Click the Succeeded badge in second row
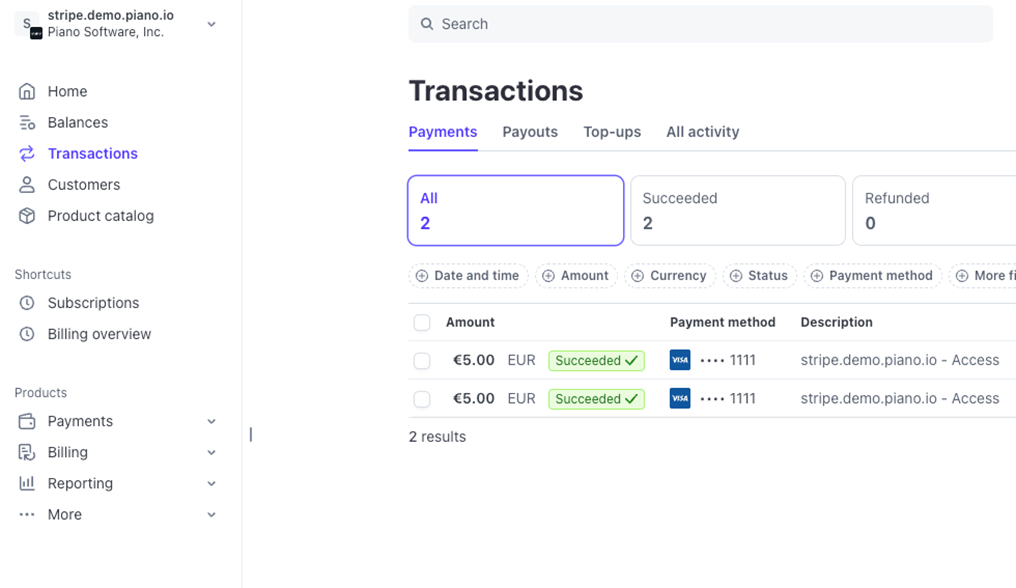The width and height of the screenshot is (1016, 588). 596,399
